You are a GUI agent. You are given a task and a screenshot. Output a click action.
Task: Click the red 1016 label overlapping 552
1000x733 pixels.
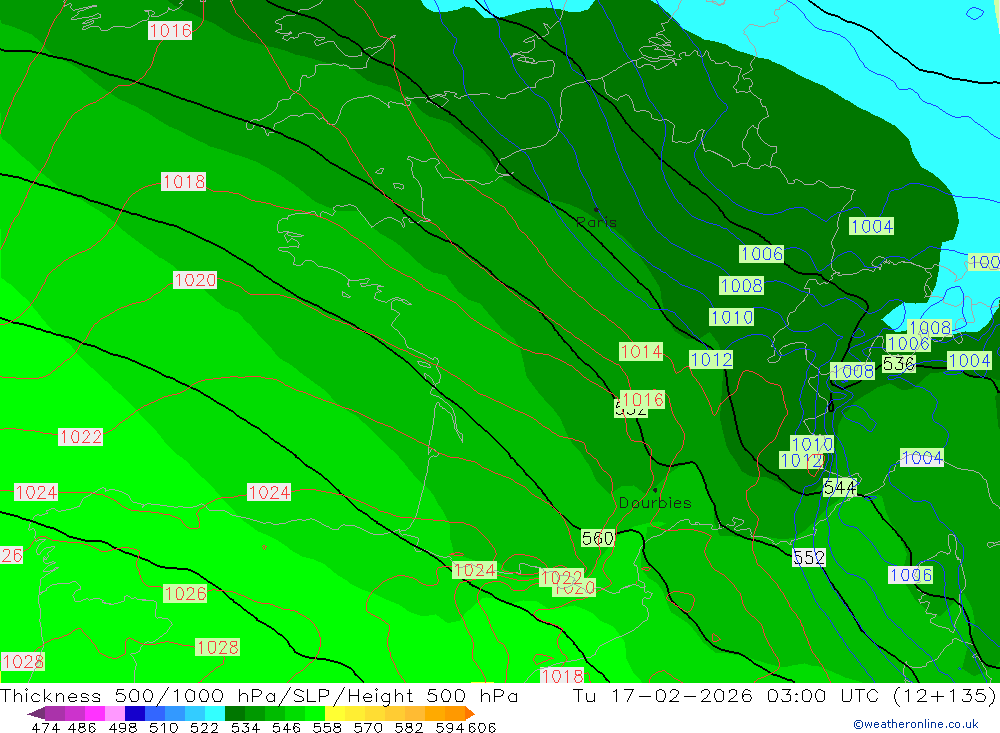click(x=642, y=400)
